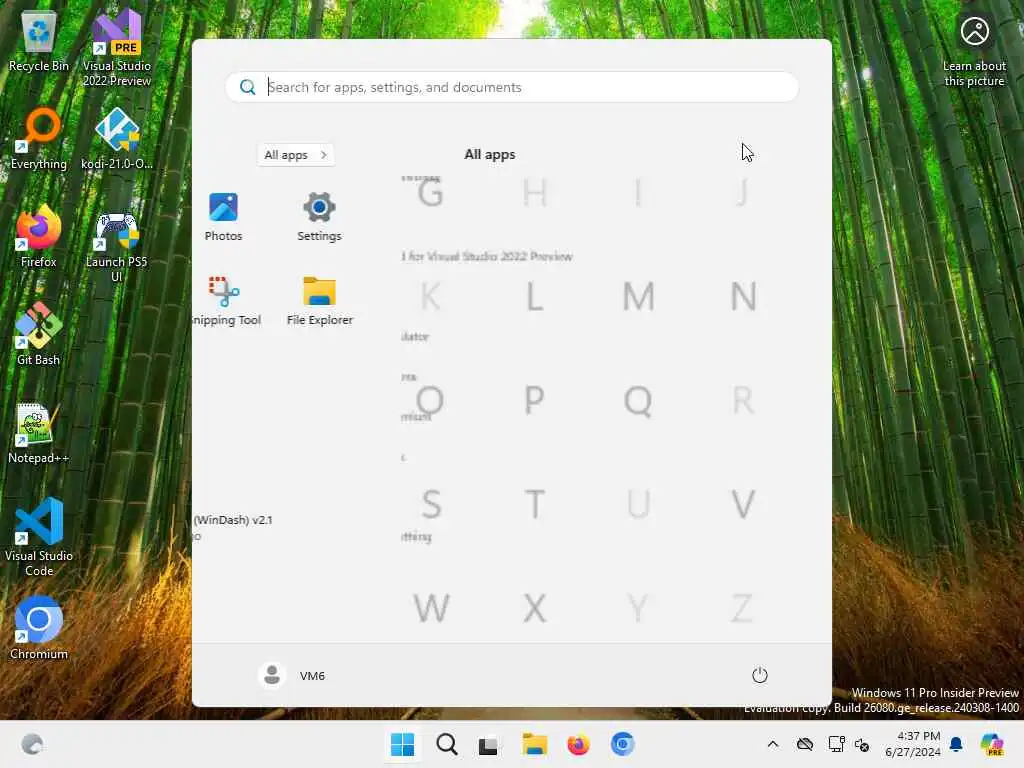This screenshot has height=768, width=1024.
Task: Select the Git Bash desktop shortcut
Action: 39,334
